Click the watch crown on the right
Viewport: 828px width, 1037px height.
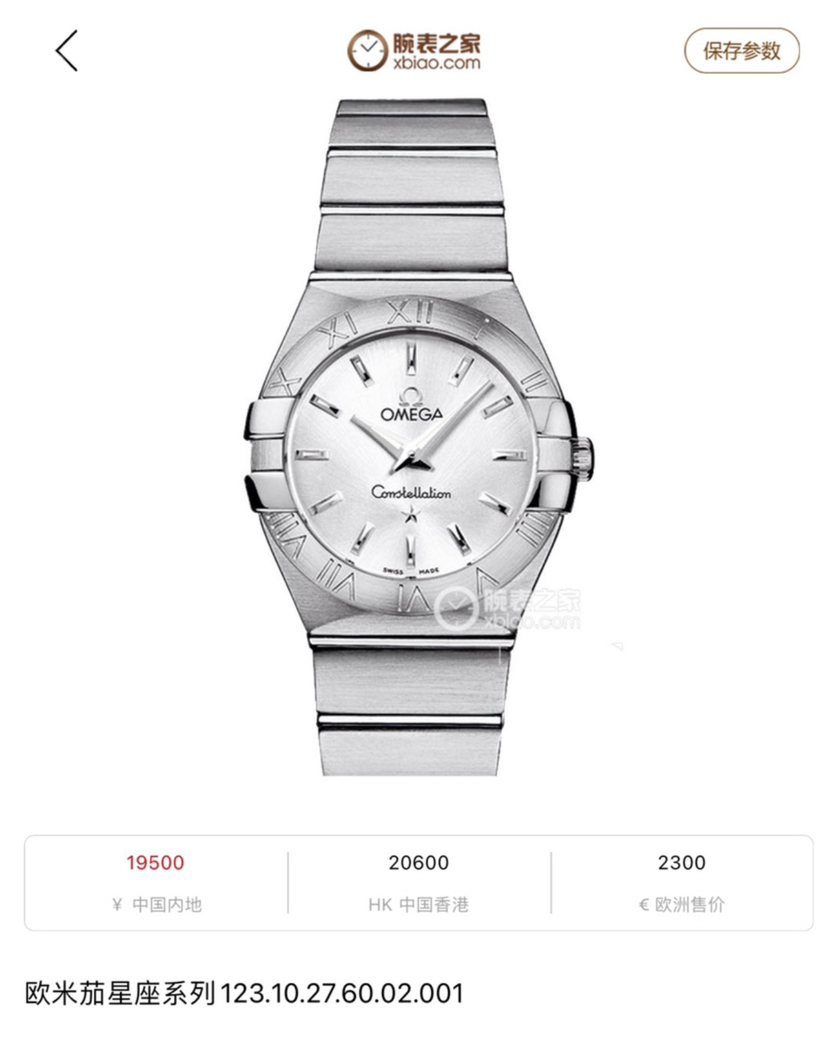coord(584,456)
